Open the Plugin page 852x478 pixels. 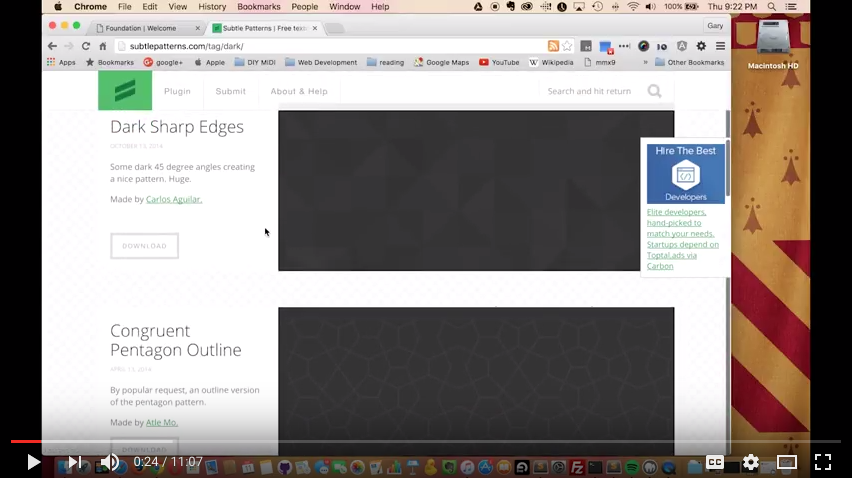tap(177, 91)
